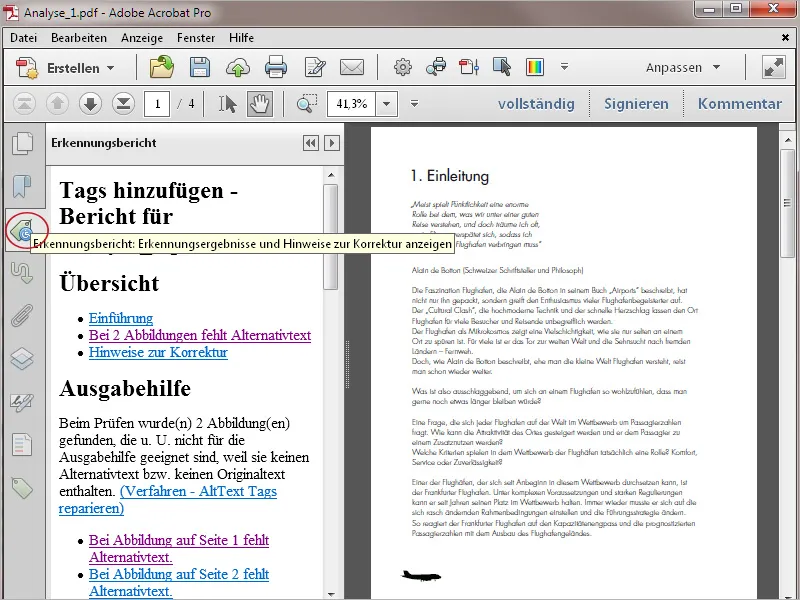
Task: Jump to last page with bottom arrow
Action: (123, 104)
